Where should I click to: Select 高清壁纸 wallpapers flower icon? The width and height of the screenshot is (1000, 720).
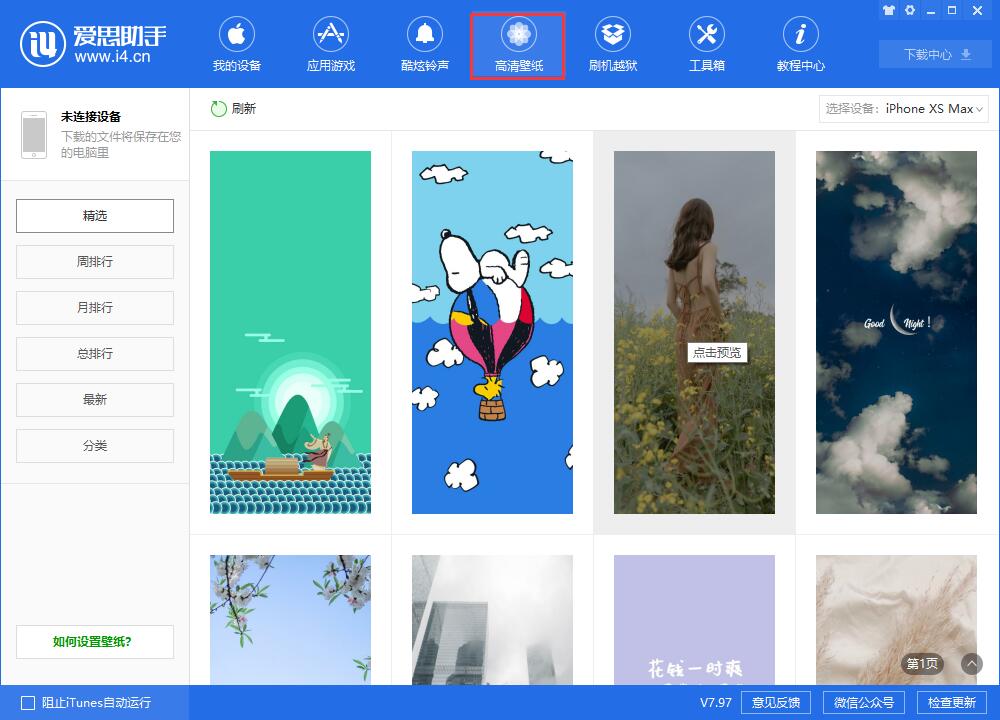[518, 36]
